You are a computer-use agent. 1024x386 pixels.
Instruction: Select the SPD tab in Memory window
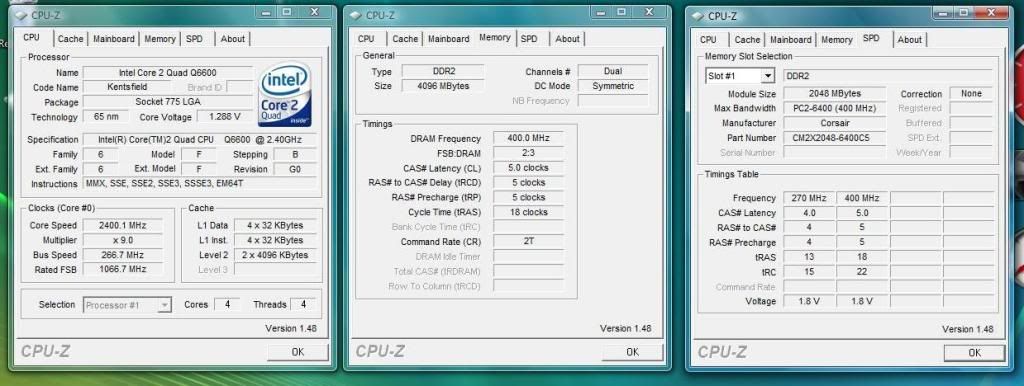[x=530, y=39]
